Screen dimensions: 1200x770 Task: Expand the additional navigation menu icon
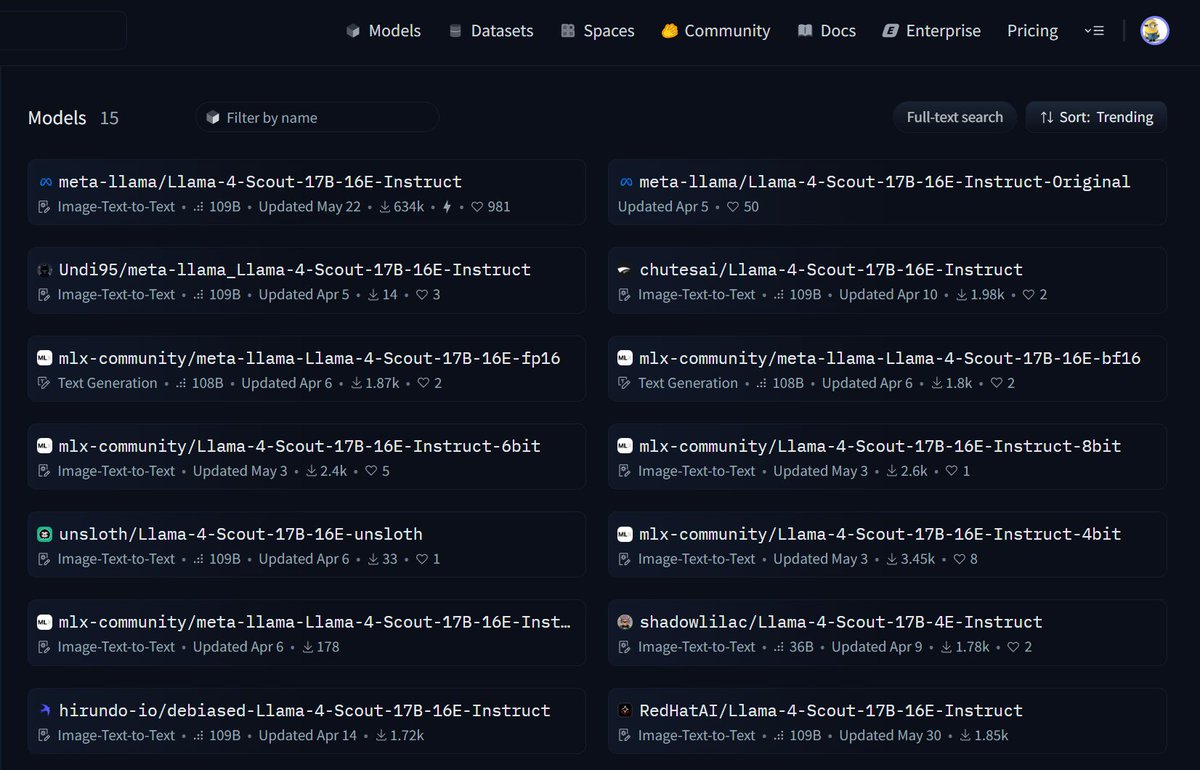point(1094,31)
